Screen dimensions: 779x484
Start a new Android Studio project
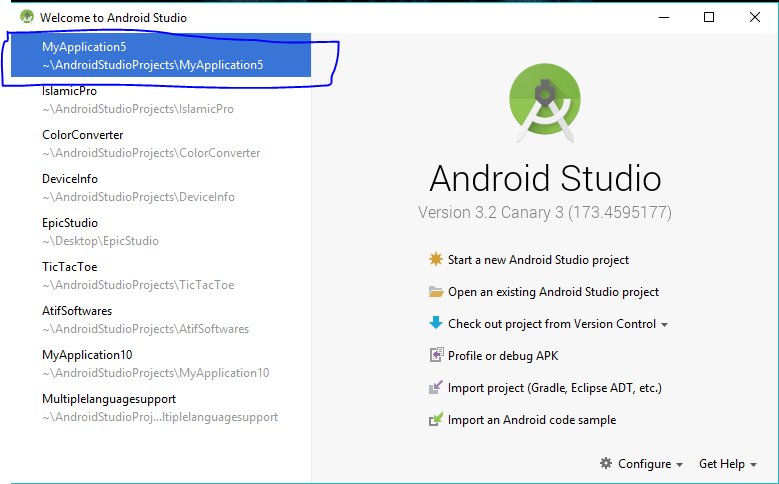pos(538,260)
